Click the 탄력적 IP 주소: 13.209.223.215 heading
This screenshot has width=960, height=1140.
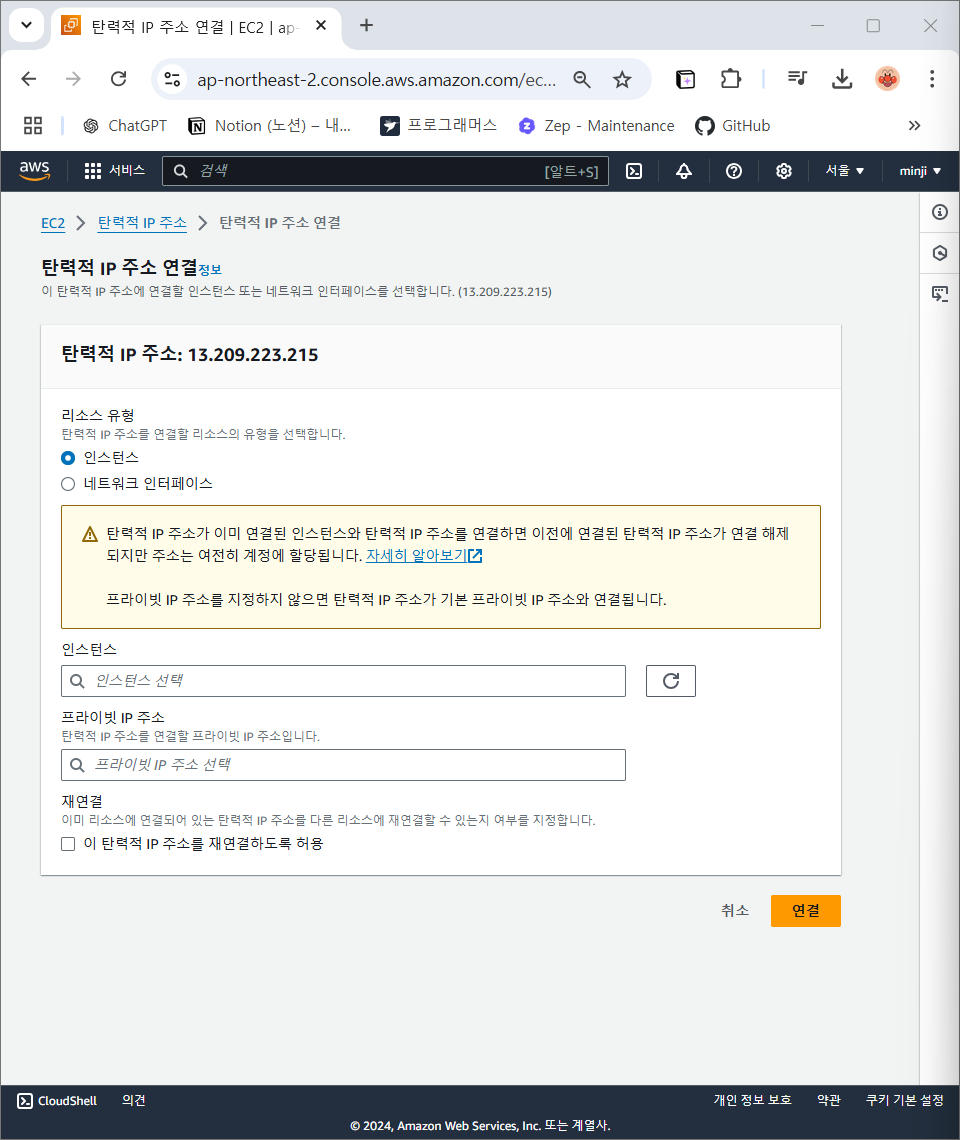pyautogui.click(x=190, y=355)
